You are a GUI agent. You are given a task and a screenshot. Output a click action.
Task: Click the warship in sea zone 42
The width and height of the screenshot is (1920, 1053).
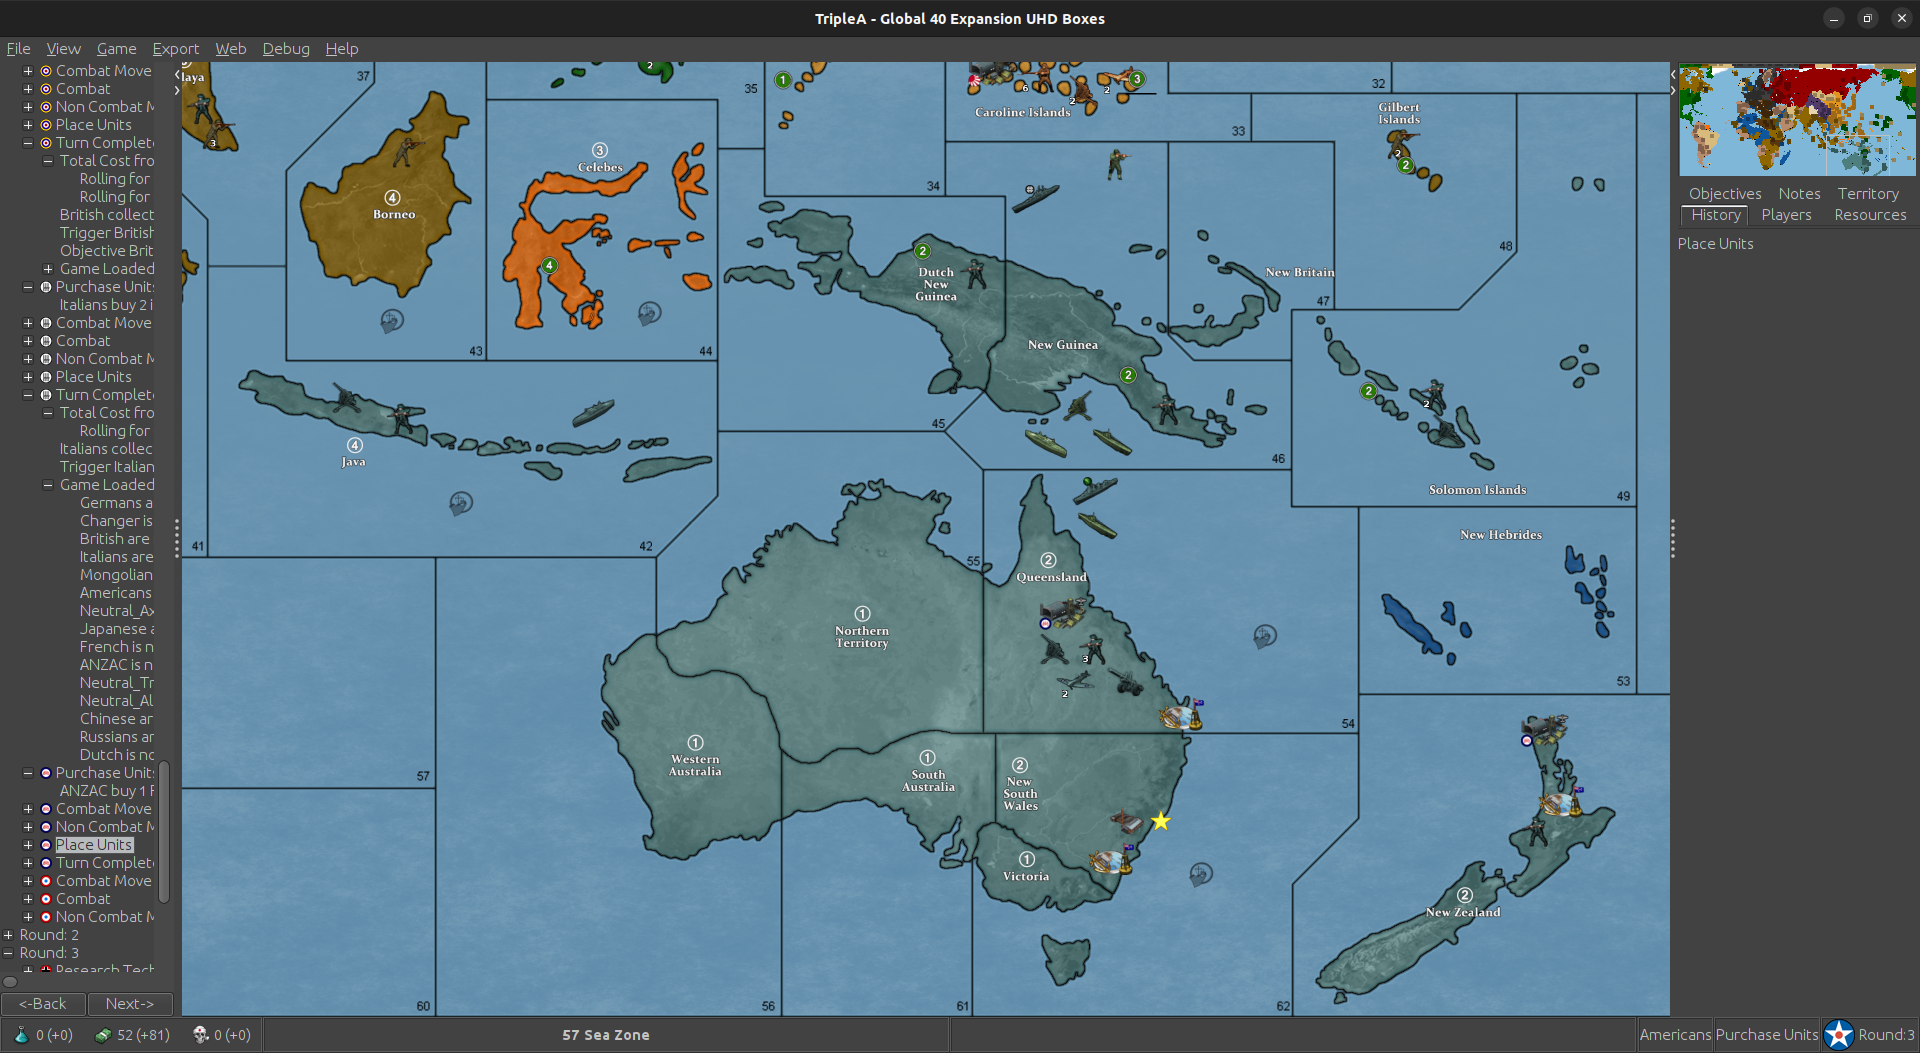click(593, 412)
